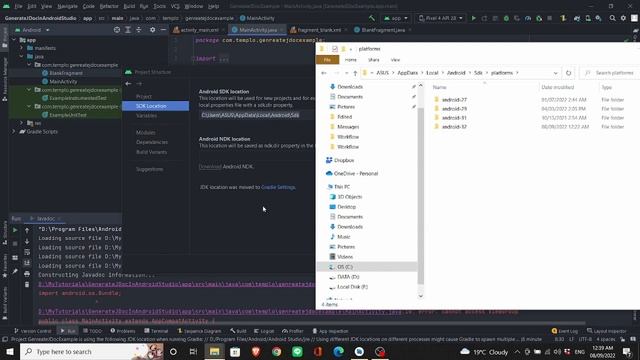The height and width of the screenshot is (360, 640).
Task: Click the Stop process icon in the toolbar
Action: click(550, 18)
